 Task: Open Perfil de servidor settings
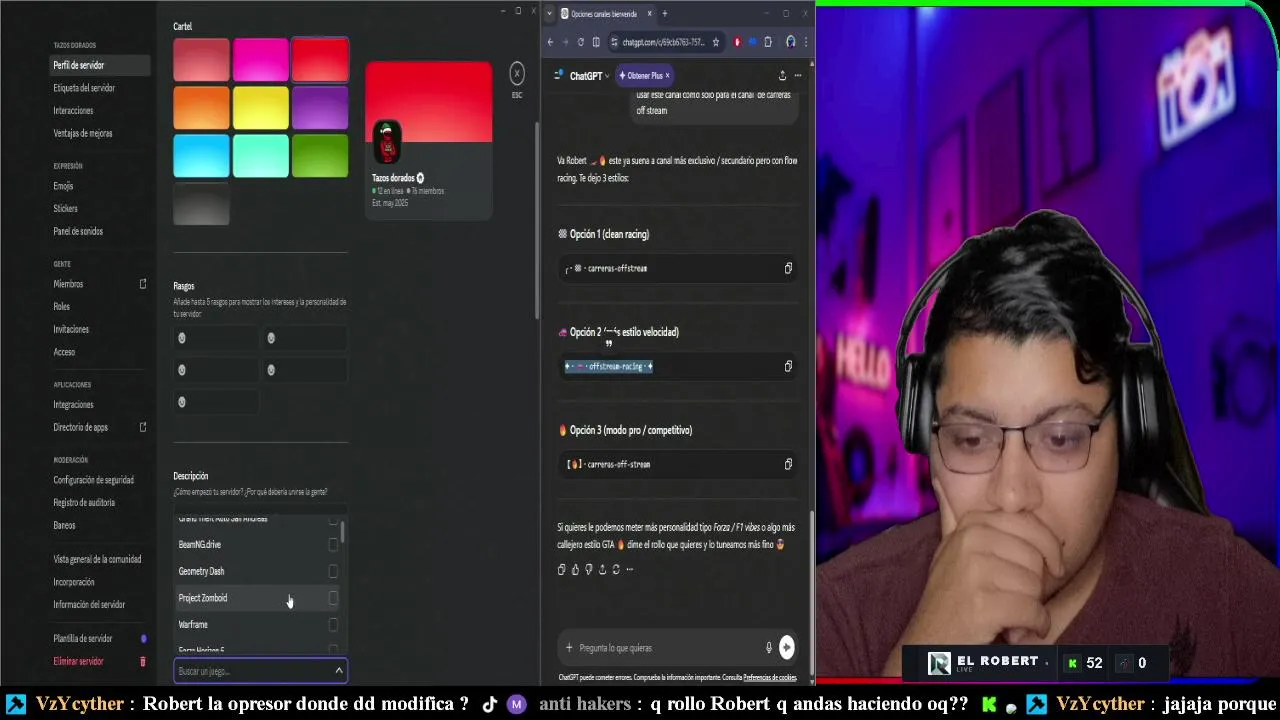pos(100,65)
